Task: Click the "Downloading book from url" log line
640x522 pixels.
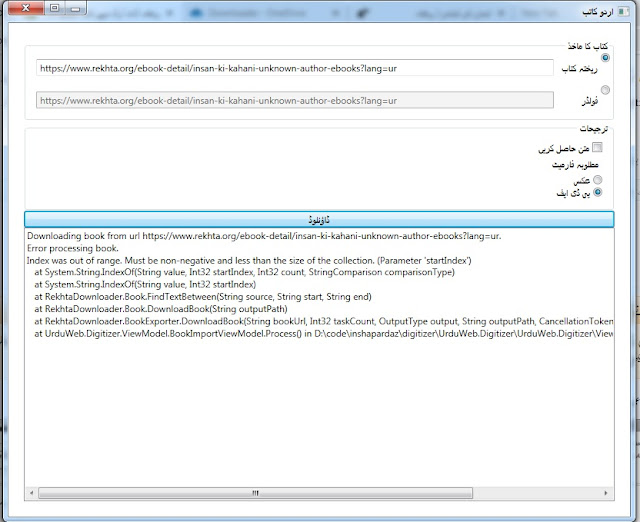Action: point(264,236)
